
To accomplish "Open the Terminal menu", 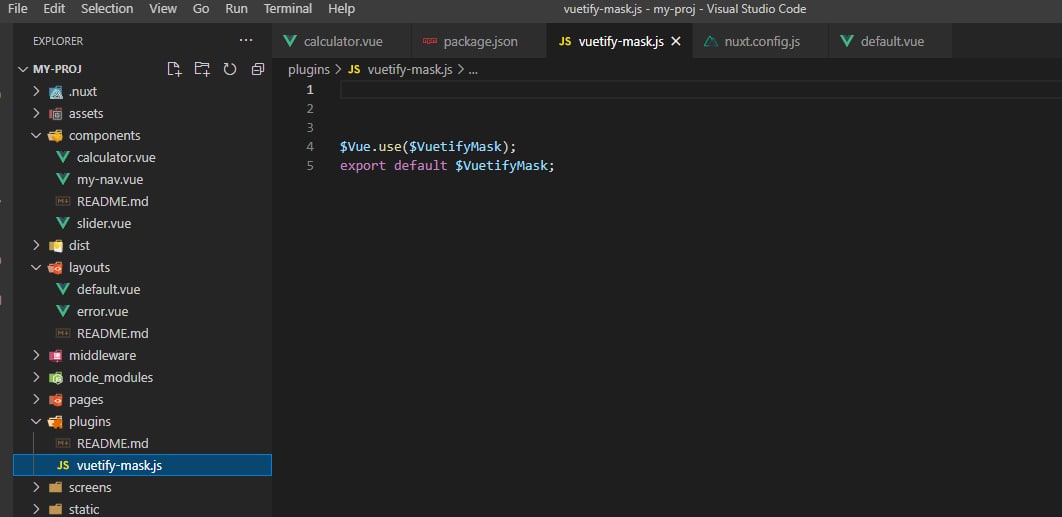I will click(288, 9).
